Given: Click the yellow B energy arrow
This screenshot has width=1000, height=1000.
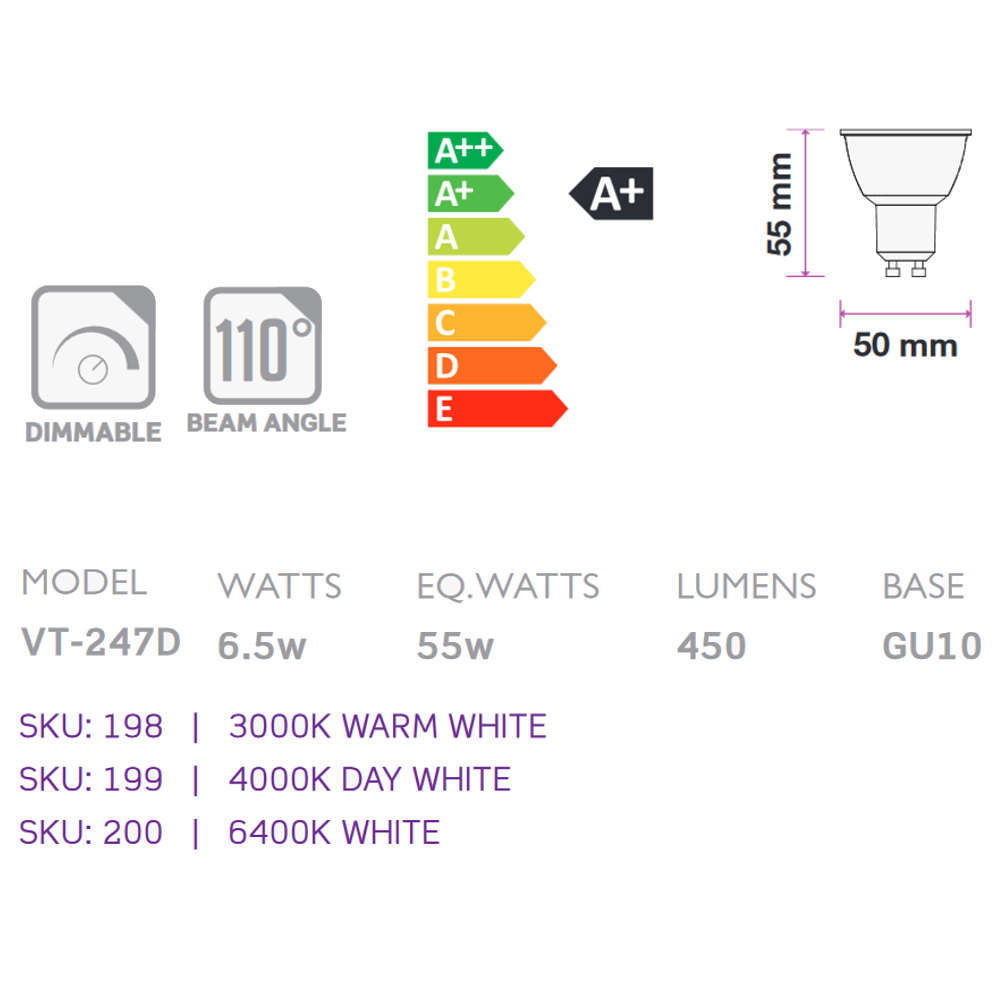Looking at the screenshot, I should [482, 279].
